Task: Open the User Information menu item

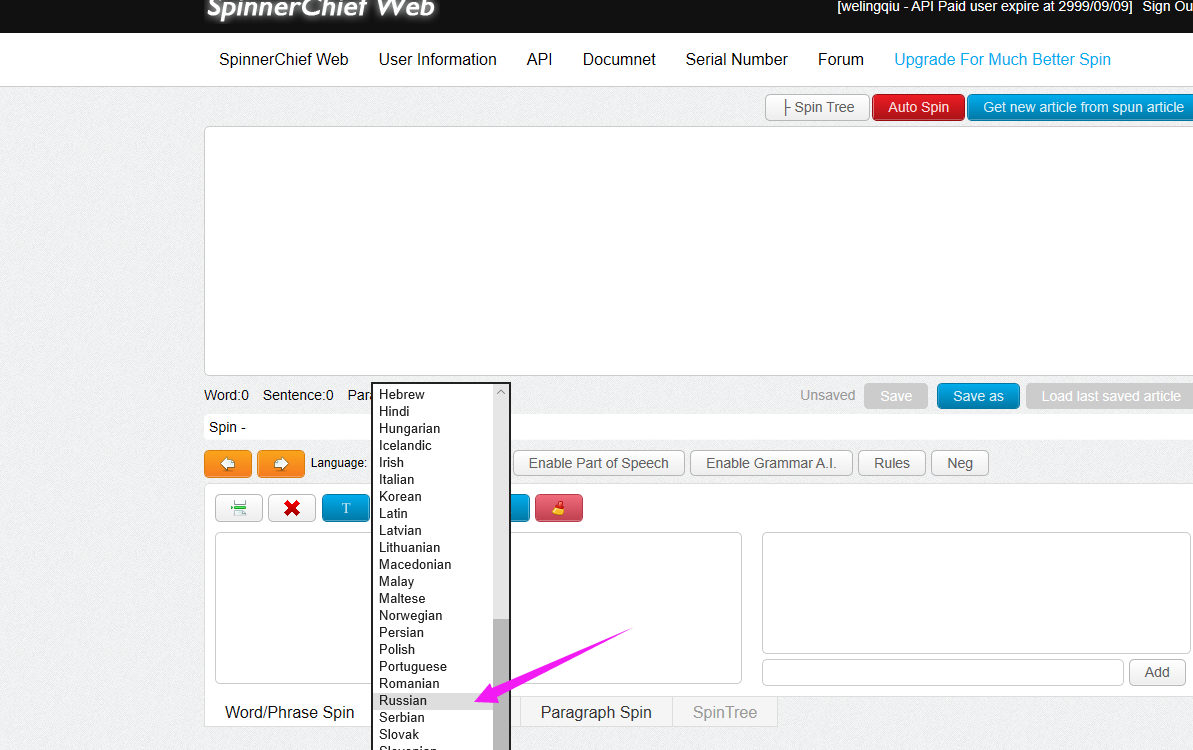Action: tap(437, 59)
